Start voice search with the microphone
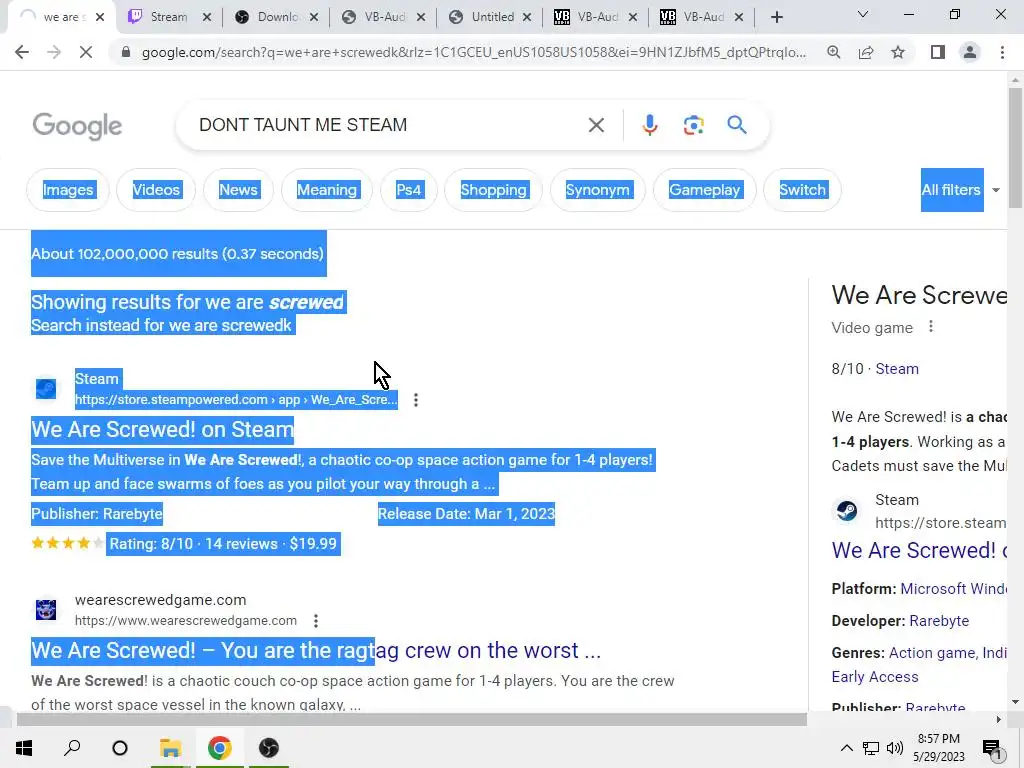1024x768 pixels. click(x=649, y=125)
